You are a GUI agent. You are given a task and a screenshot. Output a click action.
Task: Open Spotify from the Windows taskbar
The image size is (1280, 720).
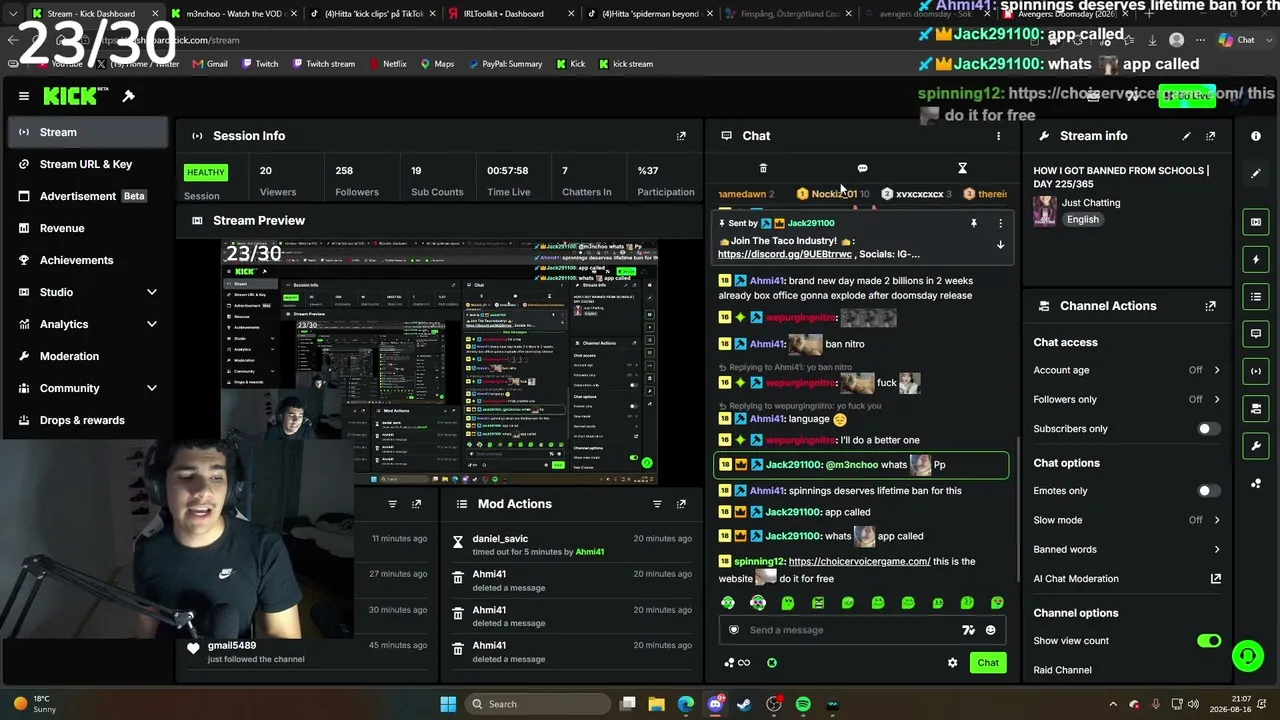803,704
